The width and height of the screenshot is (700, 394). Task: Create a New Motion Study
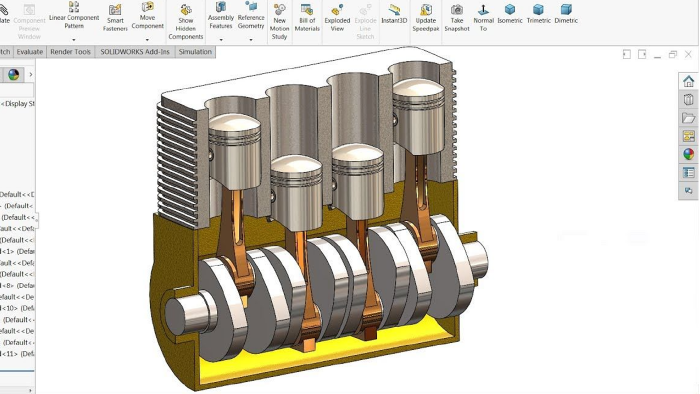point(279,22)
